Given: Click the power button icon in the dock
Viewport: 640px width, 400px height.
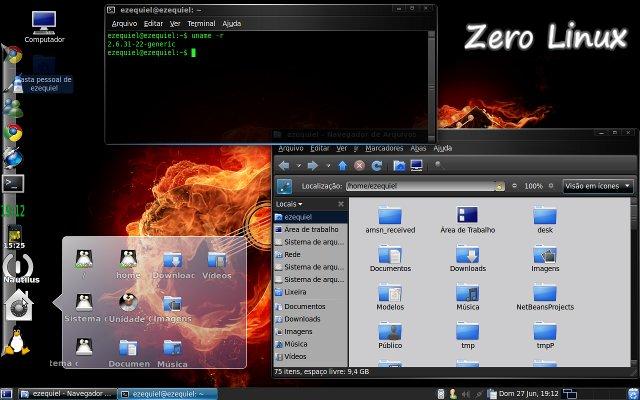Looking at the screenshot, I should coord(18,266).
